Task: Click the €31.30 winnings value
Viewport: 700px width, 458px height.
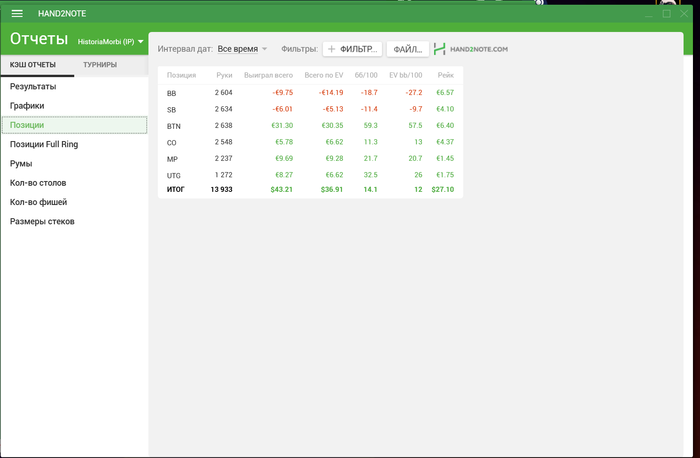Action: tap(282, 125)
